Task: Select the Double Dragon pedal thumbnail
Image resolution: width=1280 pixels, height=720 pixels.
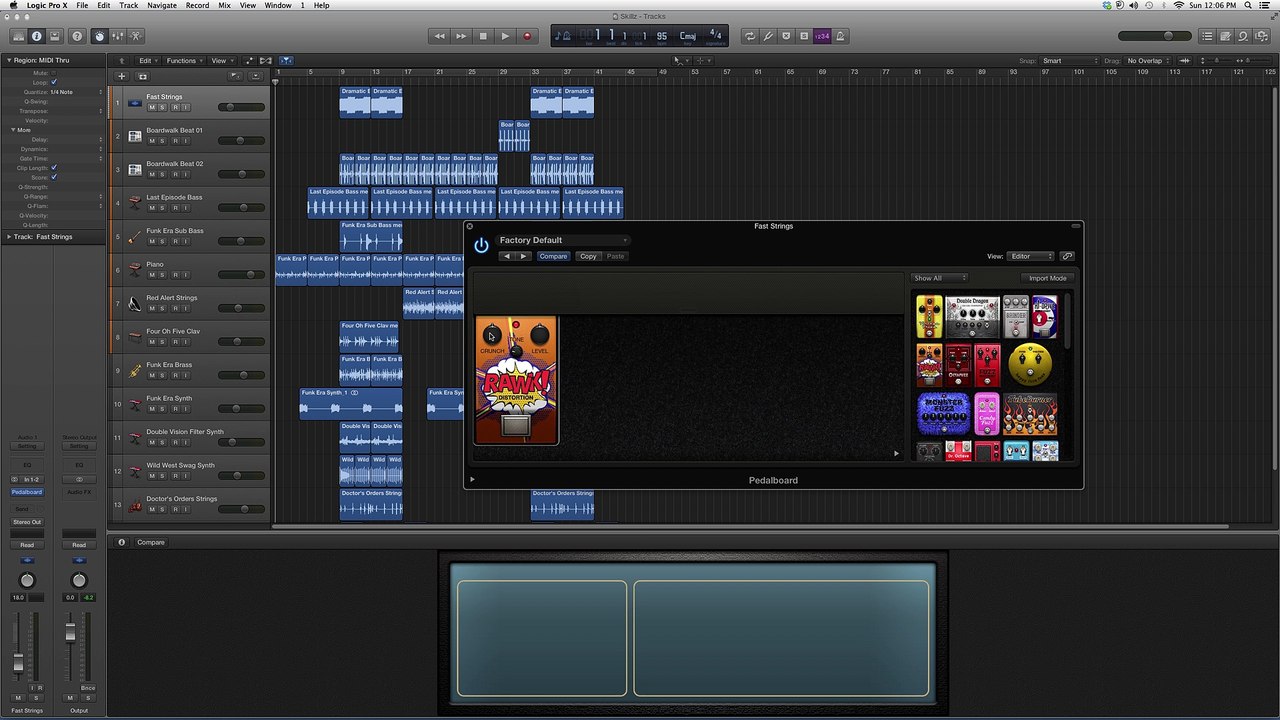Action: [x=973, y=316]
